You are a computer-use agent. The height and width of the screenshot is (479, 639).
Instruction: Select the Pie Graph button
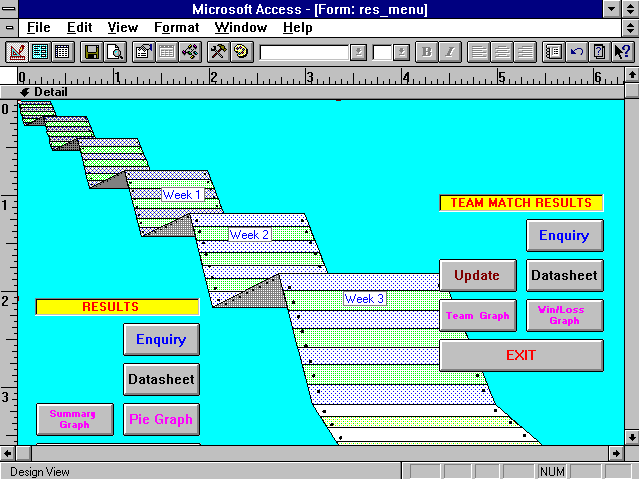pos(160,419)
